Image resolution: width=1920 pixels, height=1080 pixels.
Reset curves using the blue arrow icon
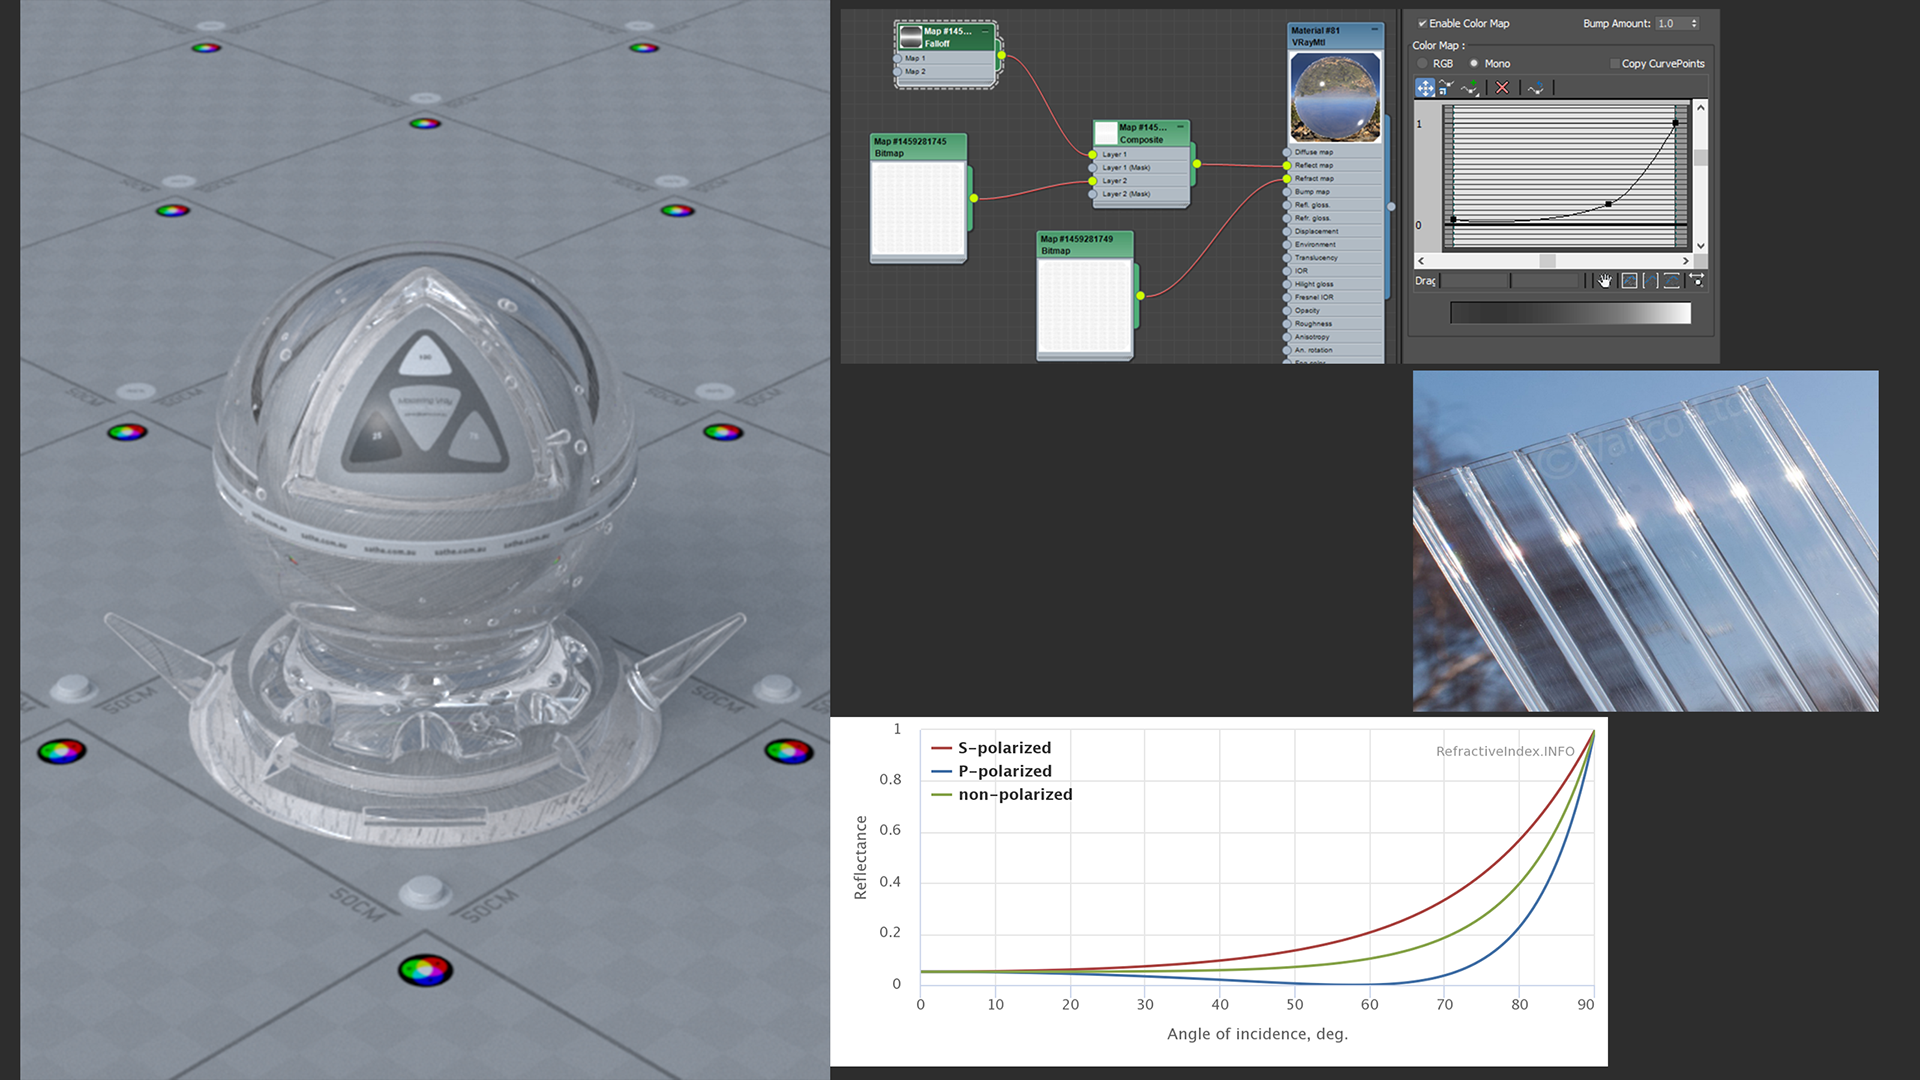click(x=1535, y=88)
